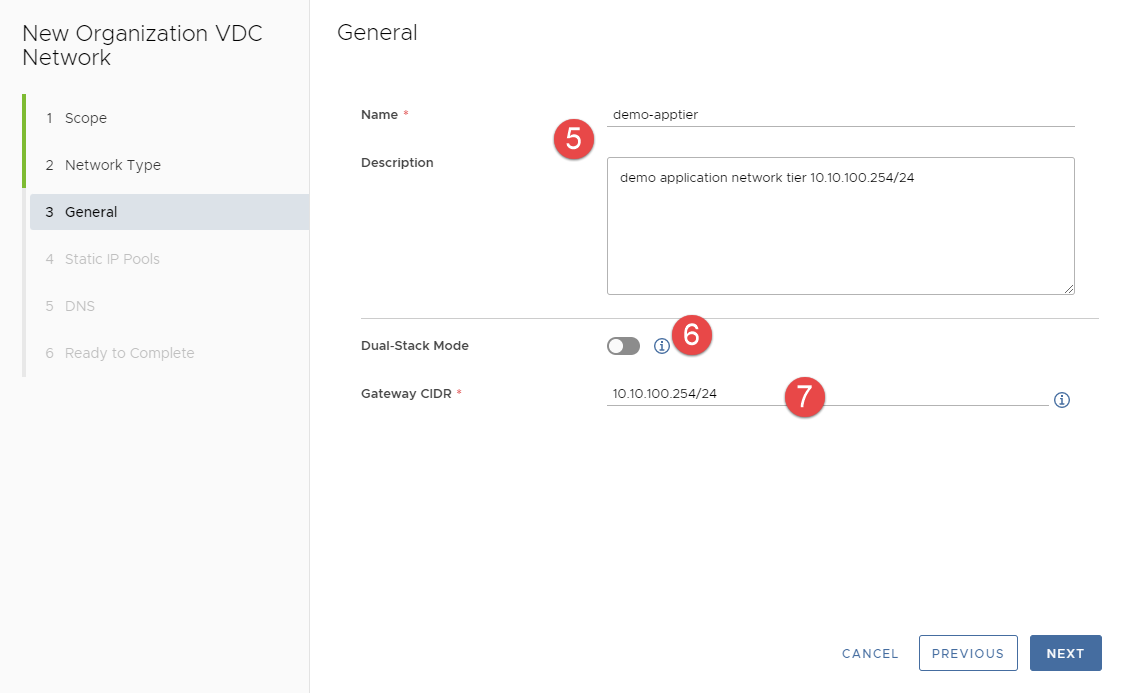1146x693 pixels.
Task: Cancel the new network wizard
Action: click(870, 653)
